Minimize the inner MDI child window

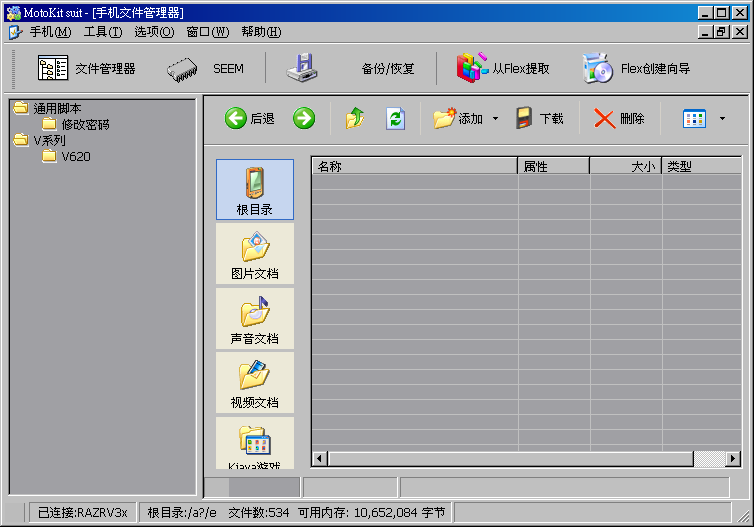[x=705, y=32]
